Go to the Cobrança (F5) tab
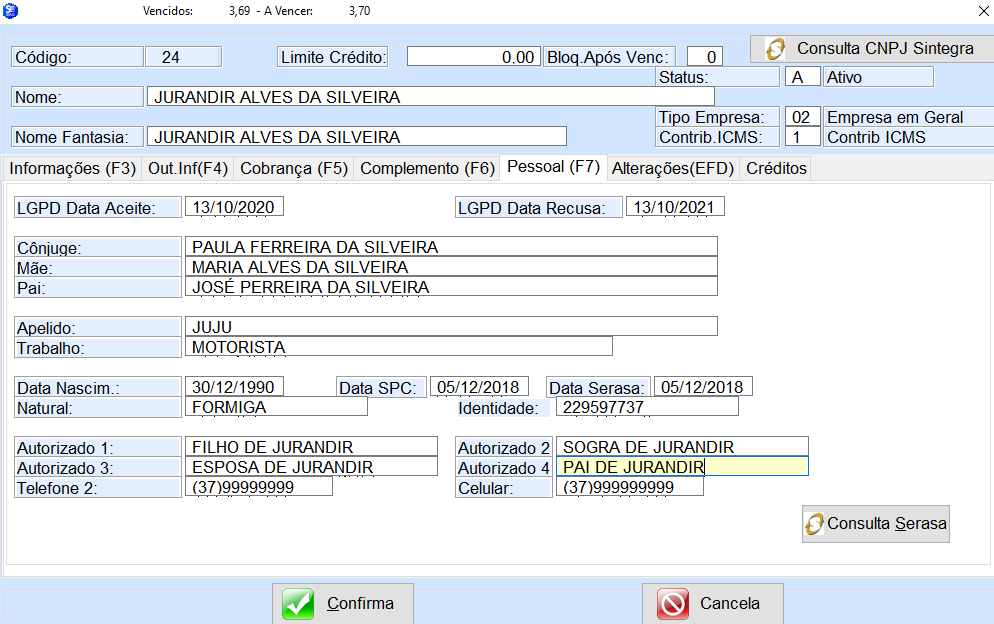The width and height of the screenshot is (994, 624). 293,168
